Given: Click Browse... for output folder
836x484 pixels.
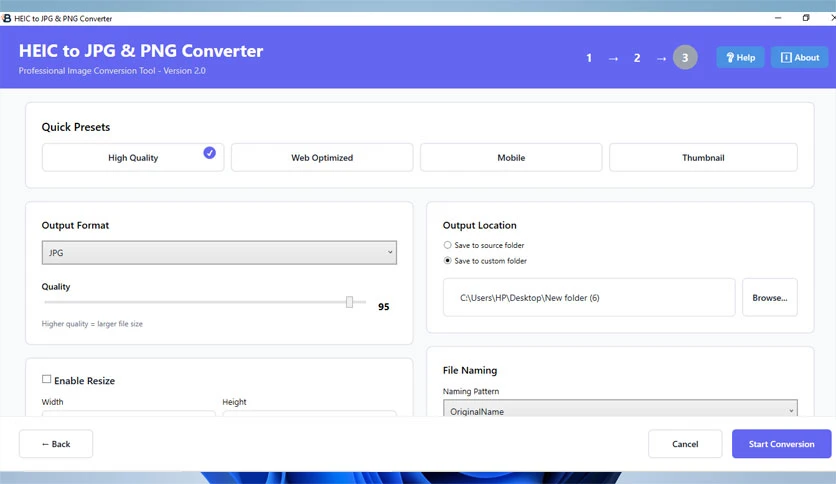Looking at the screenshot, I should (x=770, y=297).
